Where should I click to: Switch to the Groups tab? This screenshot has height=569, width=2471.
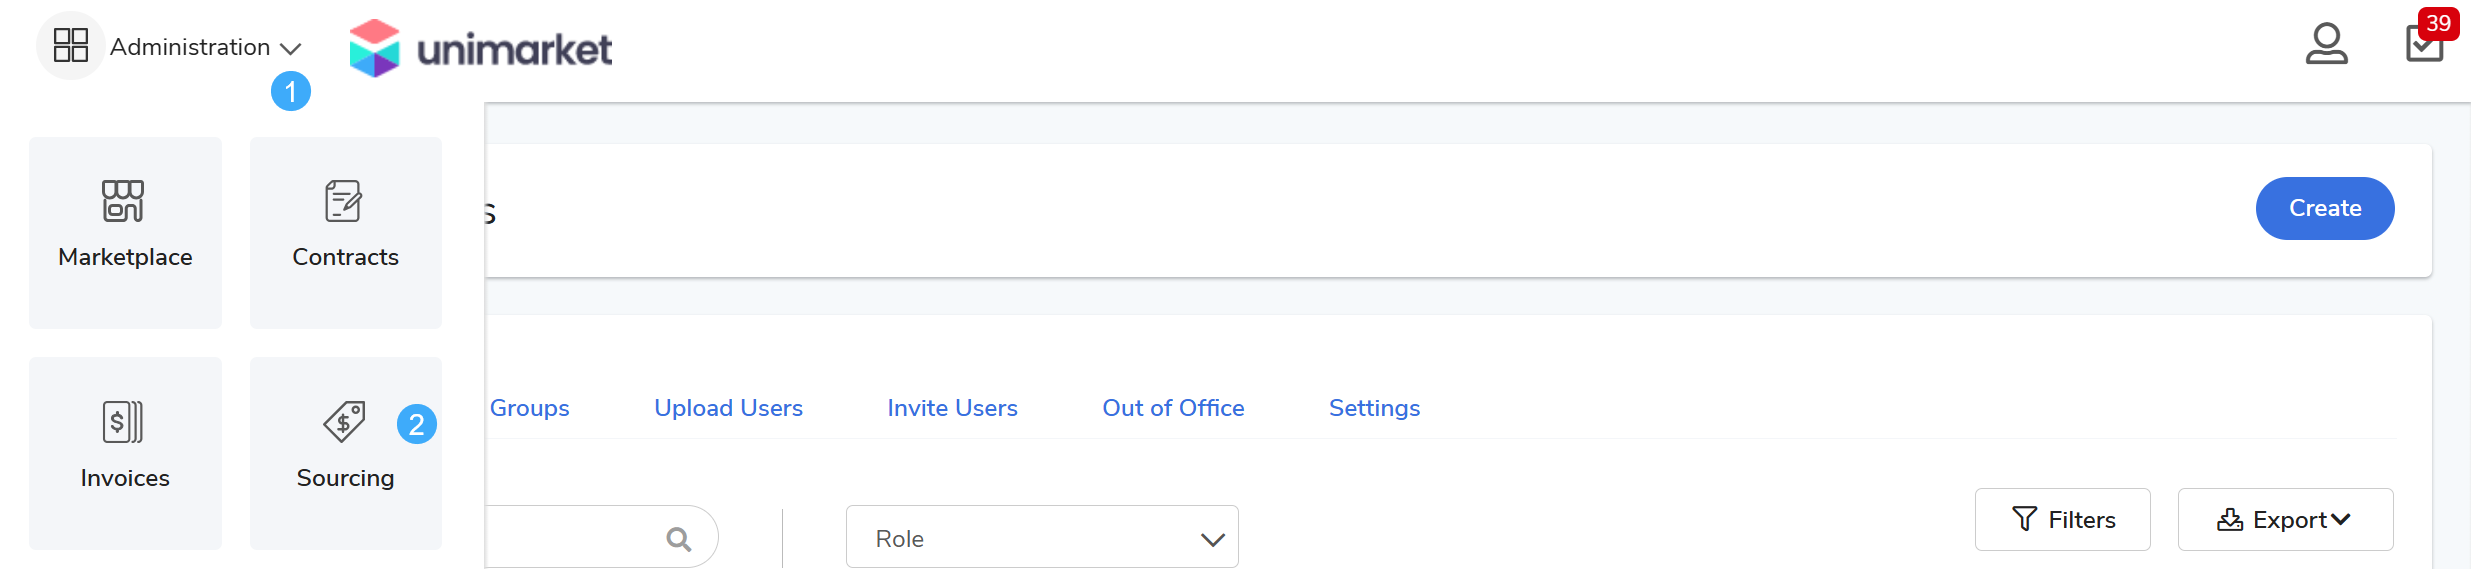click(529, 408)
